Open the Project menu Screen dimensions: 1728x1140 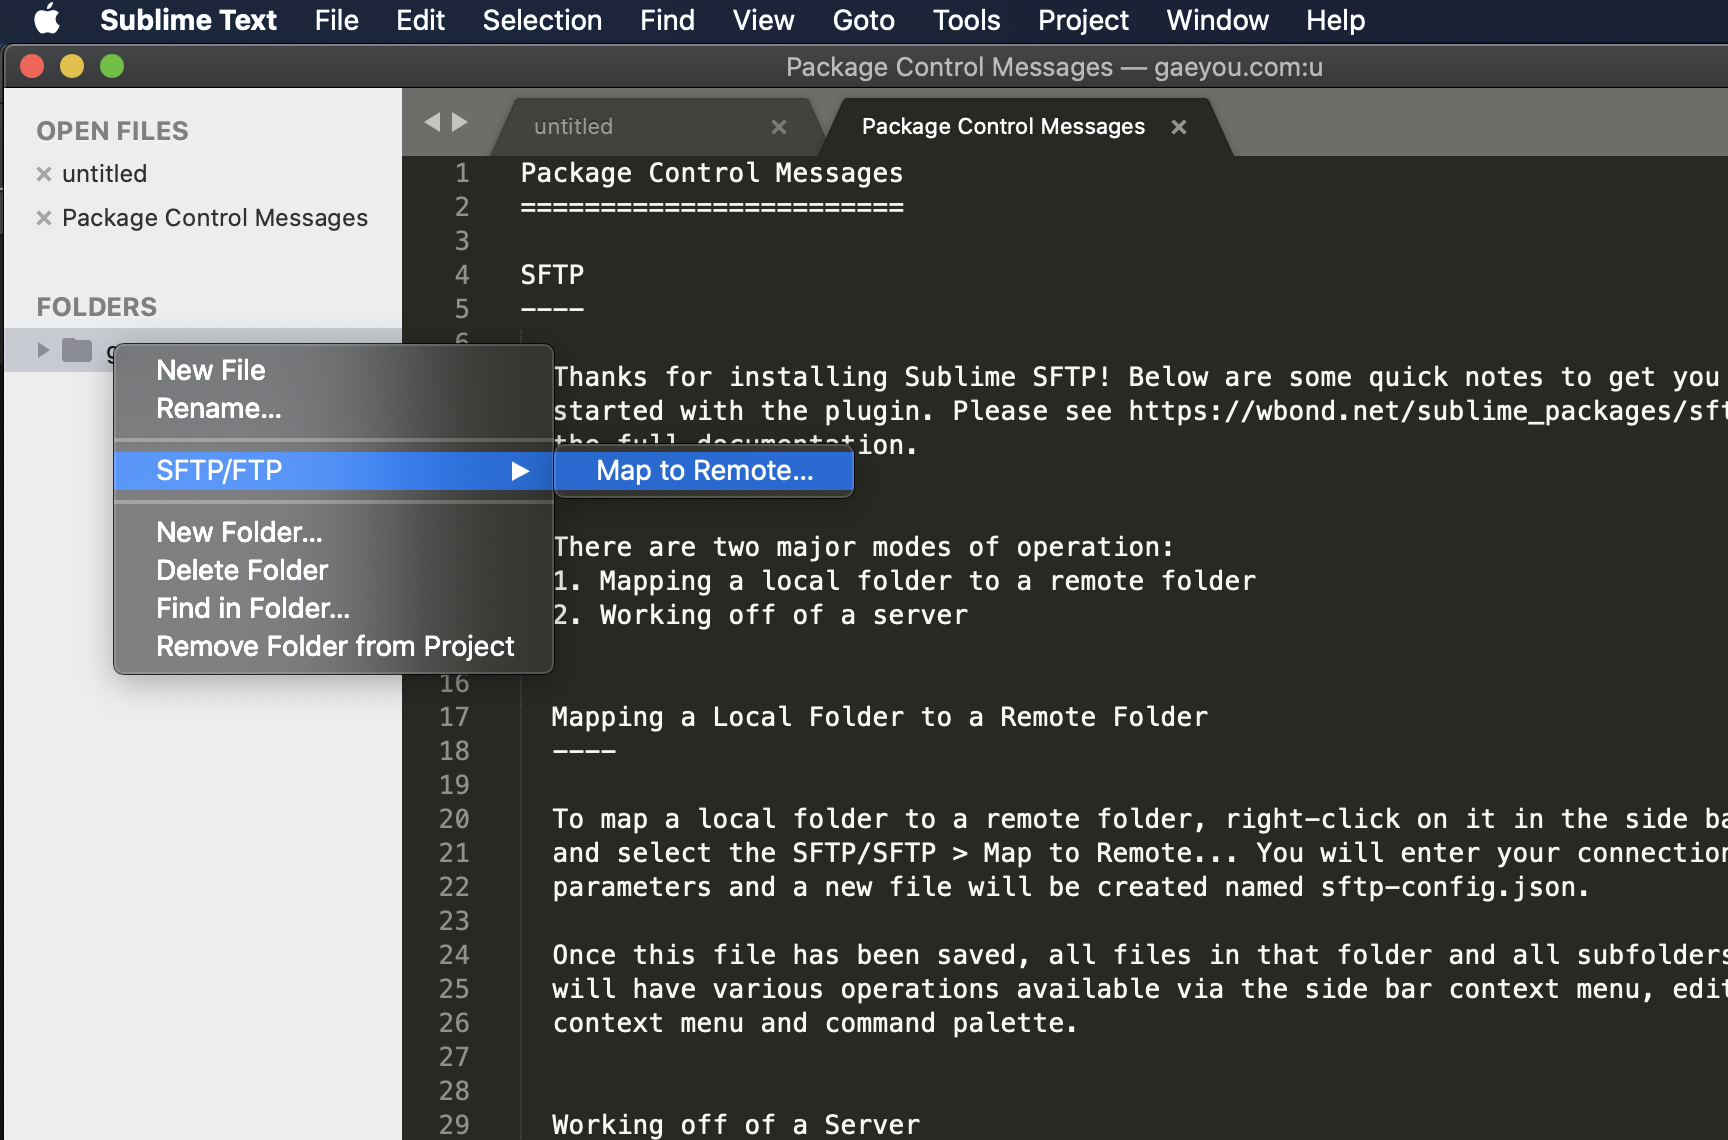1083,20
